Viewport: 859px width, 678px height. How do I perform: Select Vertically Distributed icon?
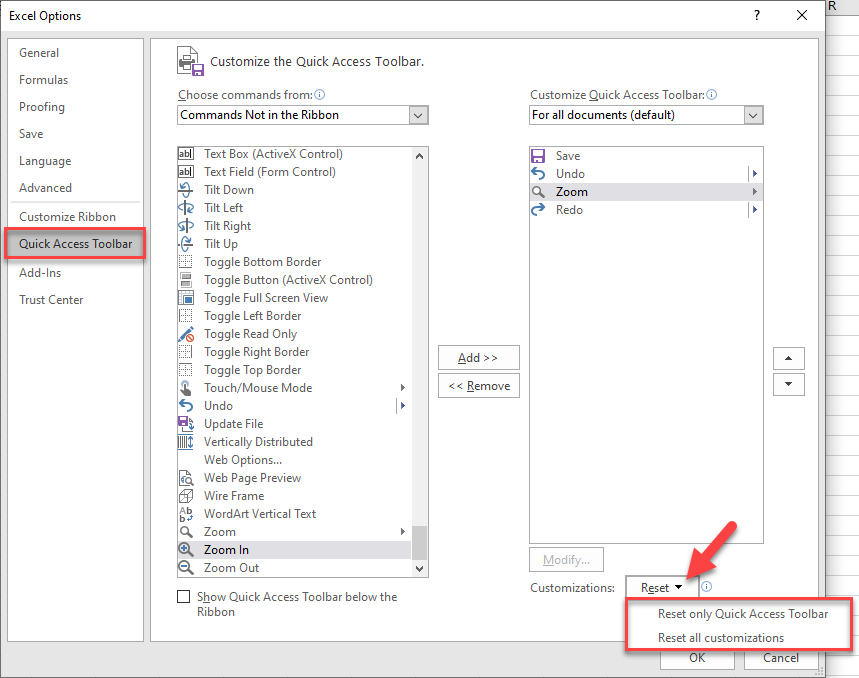point(186,442)
